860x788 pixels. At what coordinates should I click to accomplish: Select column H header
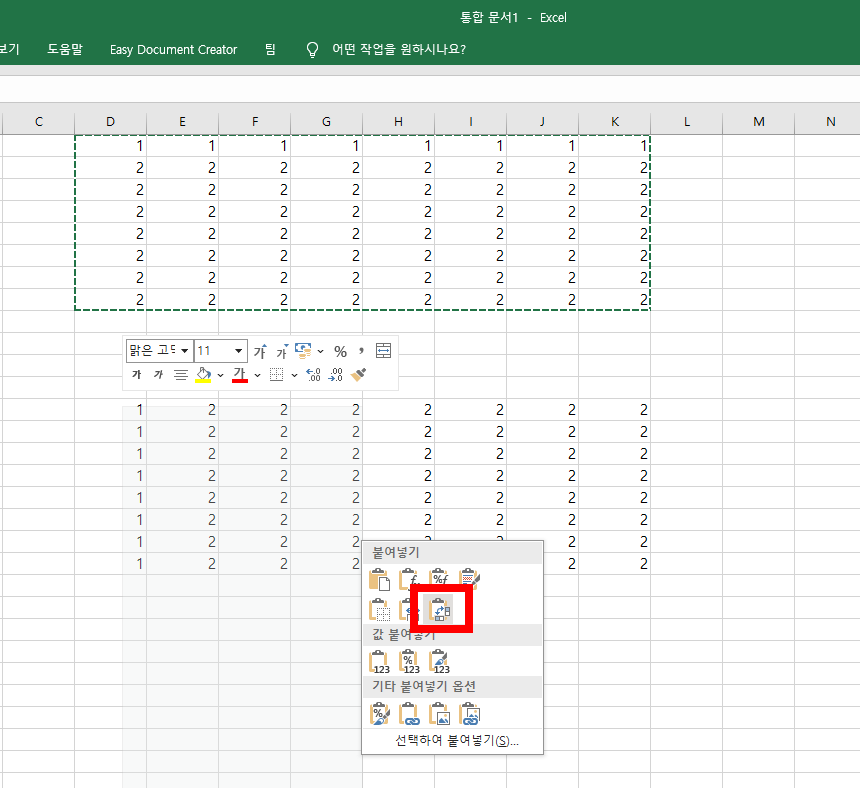(398, 122)
